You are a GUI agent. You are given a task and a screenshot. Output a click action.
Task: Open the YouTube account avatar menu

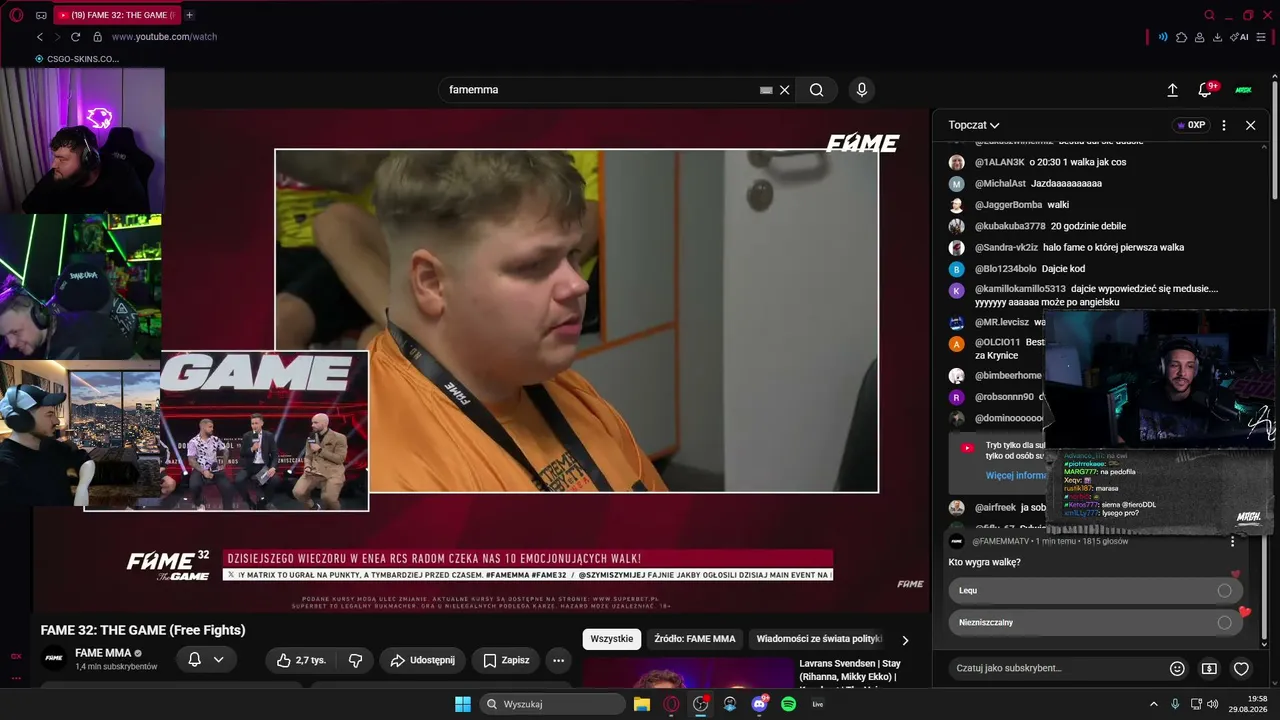[1244, 90]
